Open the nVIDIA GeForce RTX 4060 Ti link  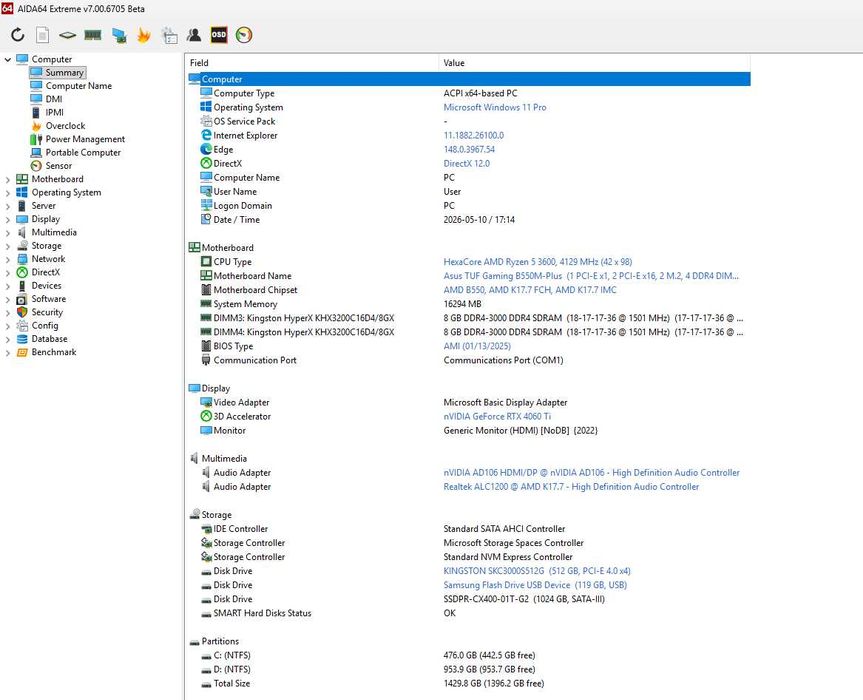[497, 416]
